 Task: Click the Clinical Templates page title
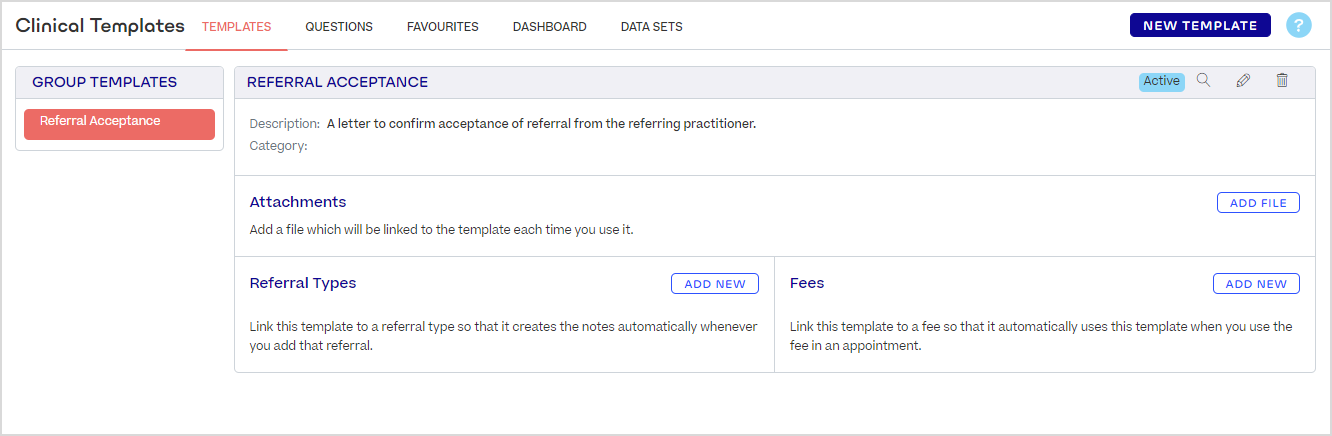point(100,26)
